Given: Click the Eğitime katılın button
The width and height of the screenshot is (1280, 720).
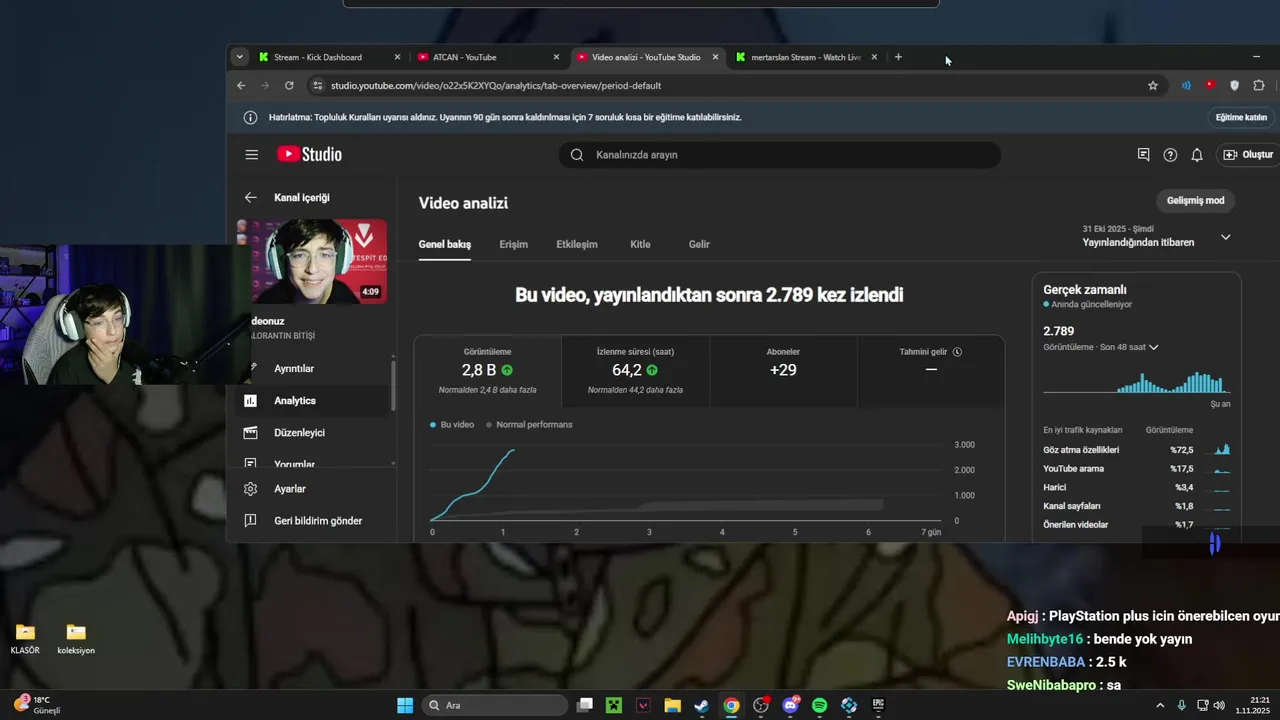Looking at the screenshot, I should (1241, 117).
